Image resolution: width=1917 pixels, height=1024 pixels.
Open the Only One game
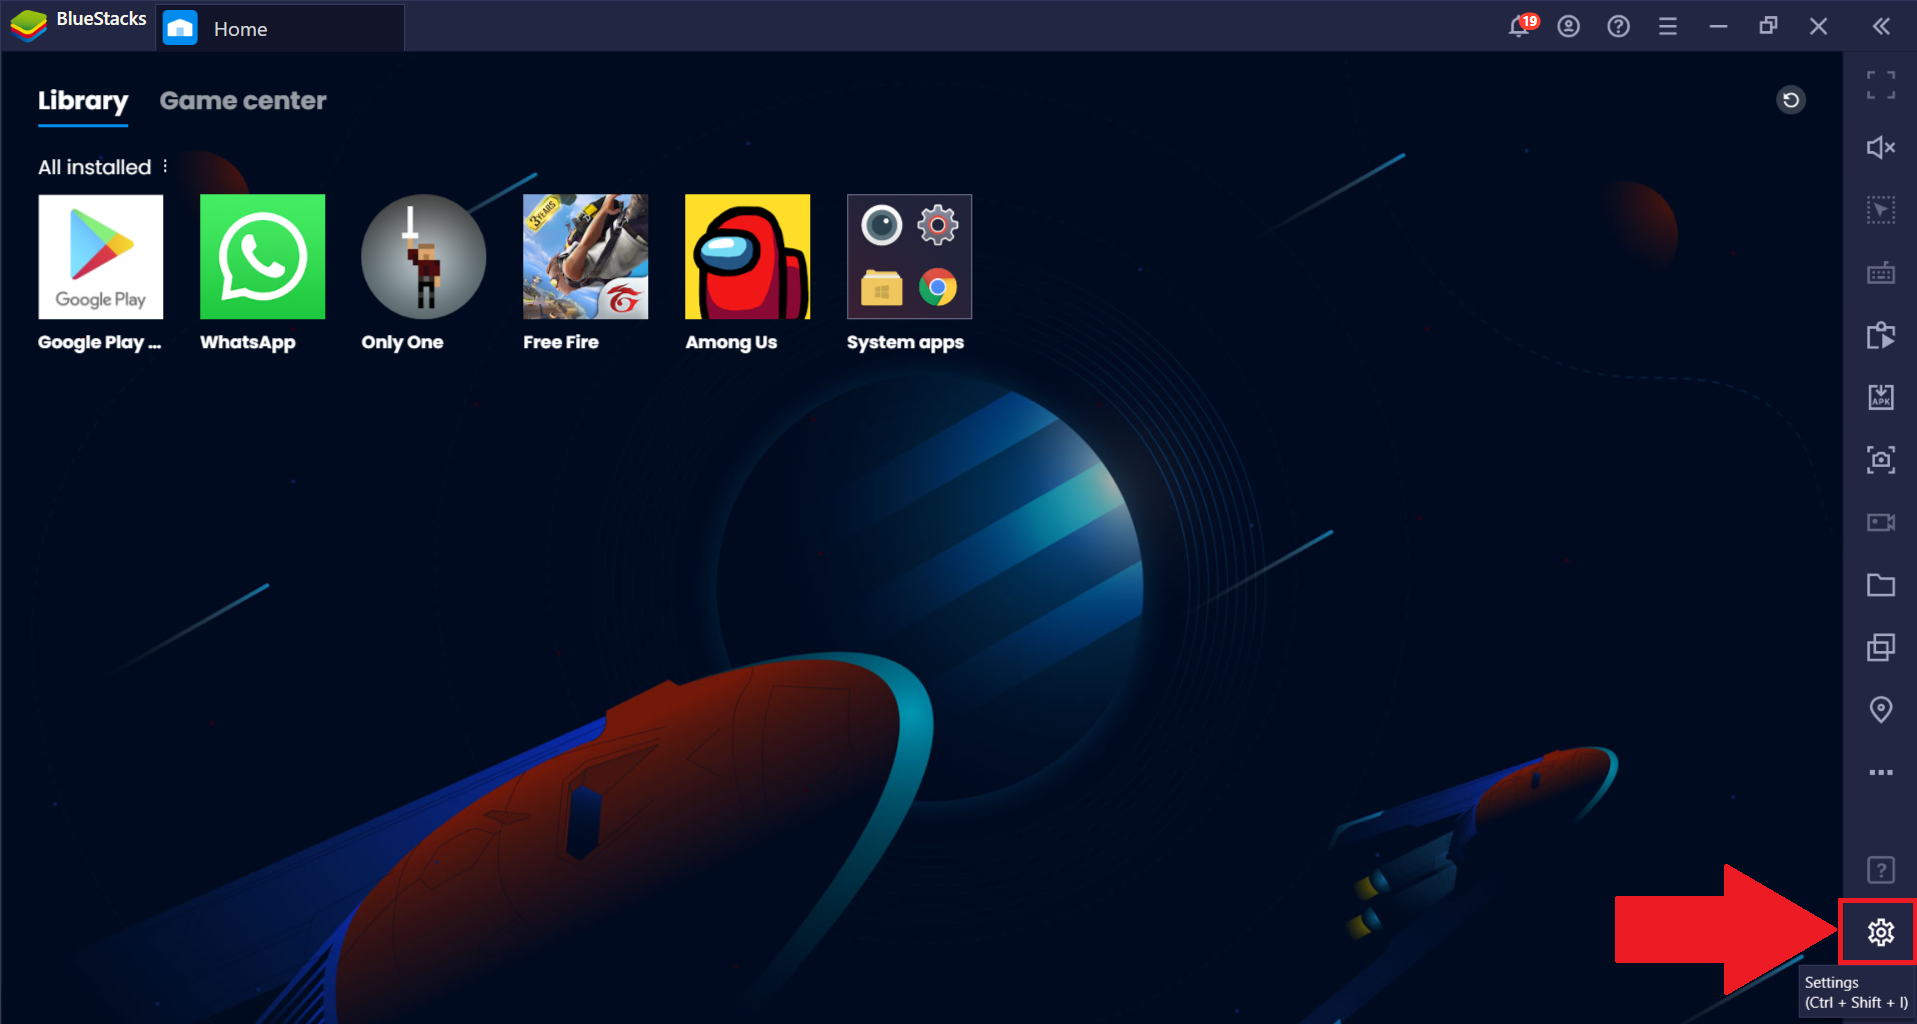click(423, 257)
